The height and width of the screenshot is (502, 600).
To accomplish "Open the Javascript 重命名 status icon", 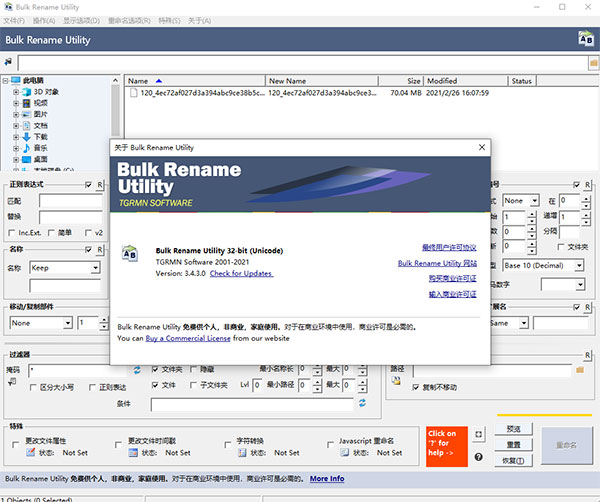I will click(x=344, y=453).
